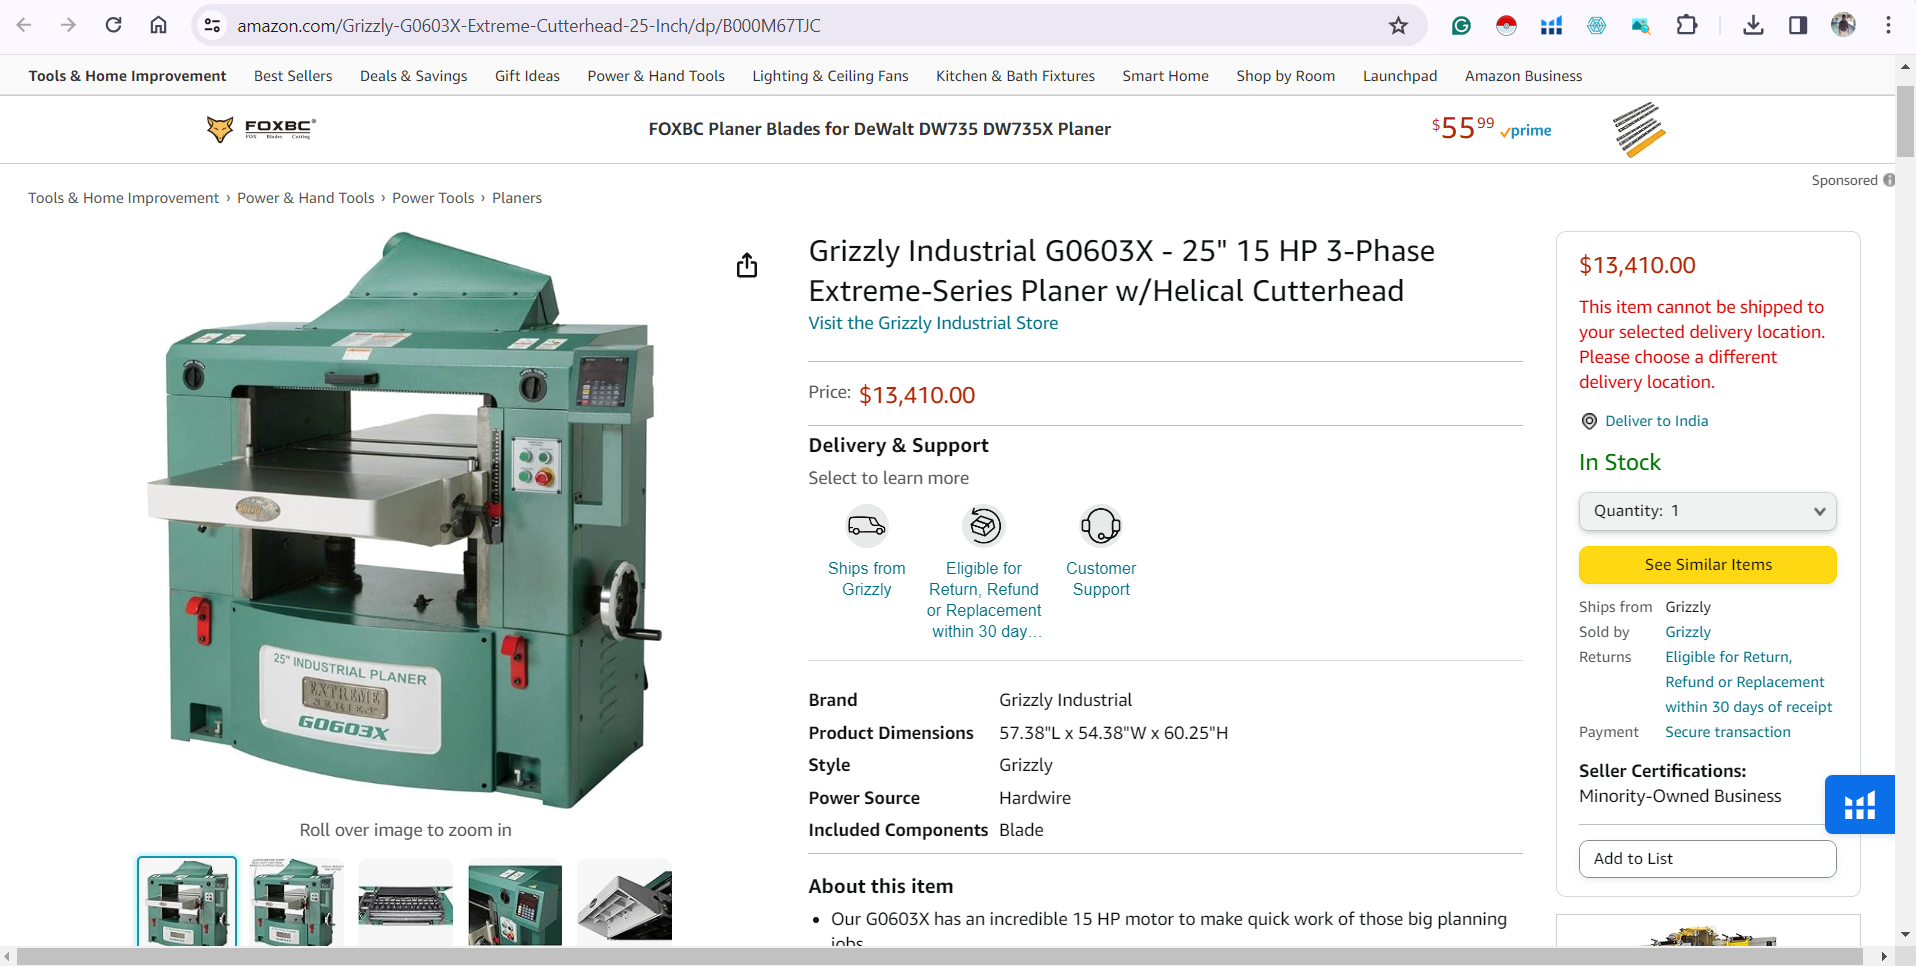Open the Power & Hand Tools menu item

(x=656, y=76)
